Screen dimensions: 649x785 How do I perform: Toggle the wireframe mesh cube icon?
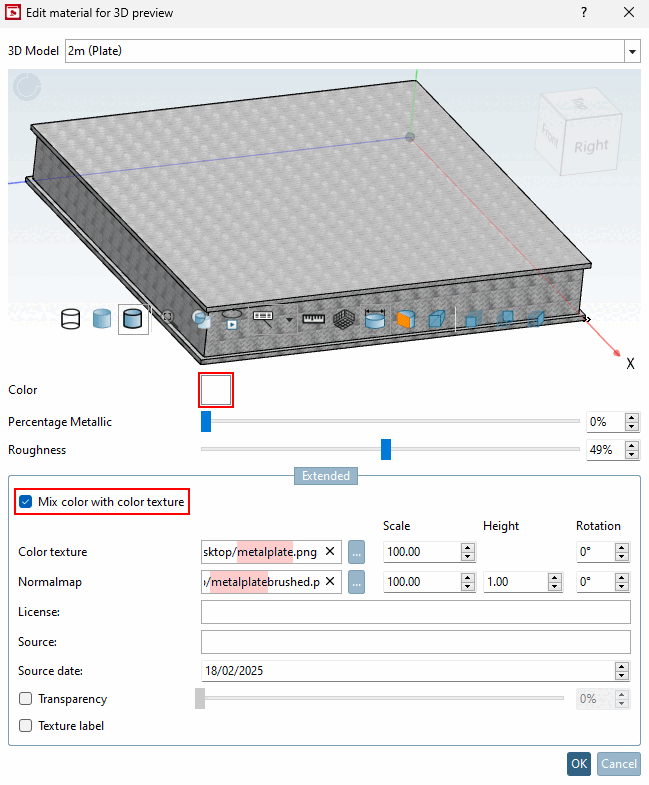point(344,319)
